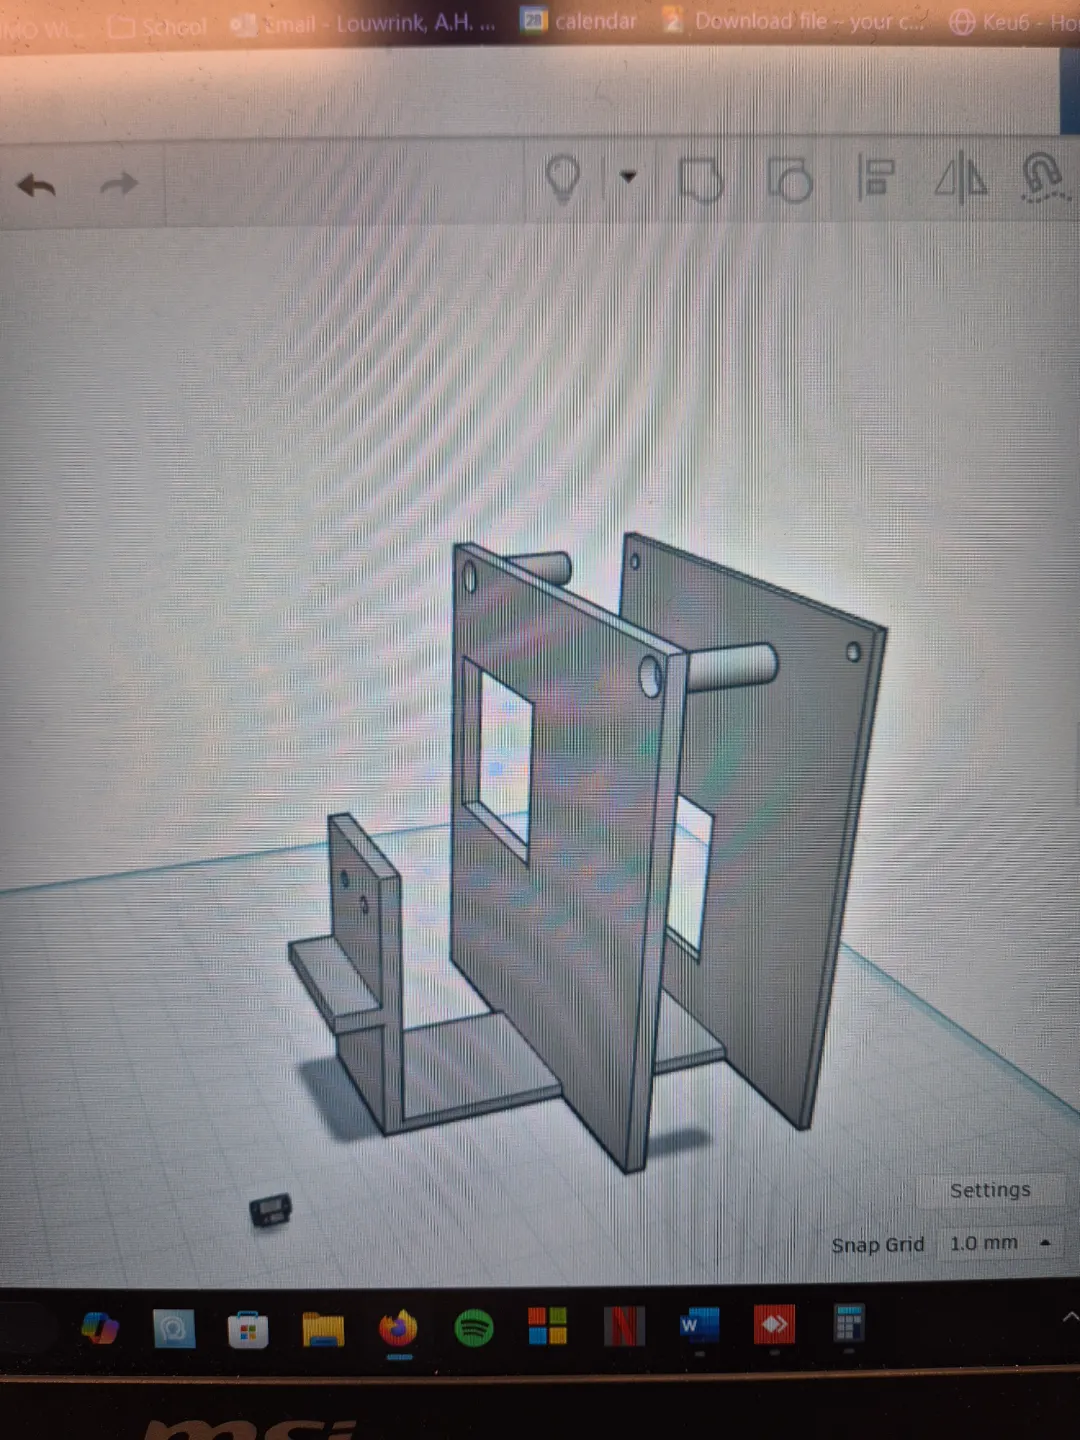Ungroup shapes using the toolbar icon
The height and width of the screenshot is (1440, 1080).
click(789, 180)
